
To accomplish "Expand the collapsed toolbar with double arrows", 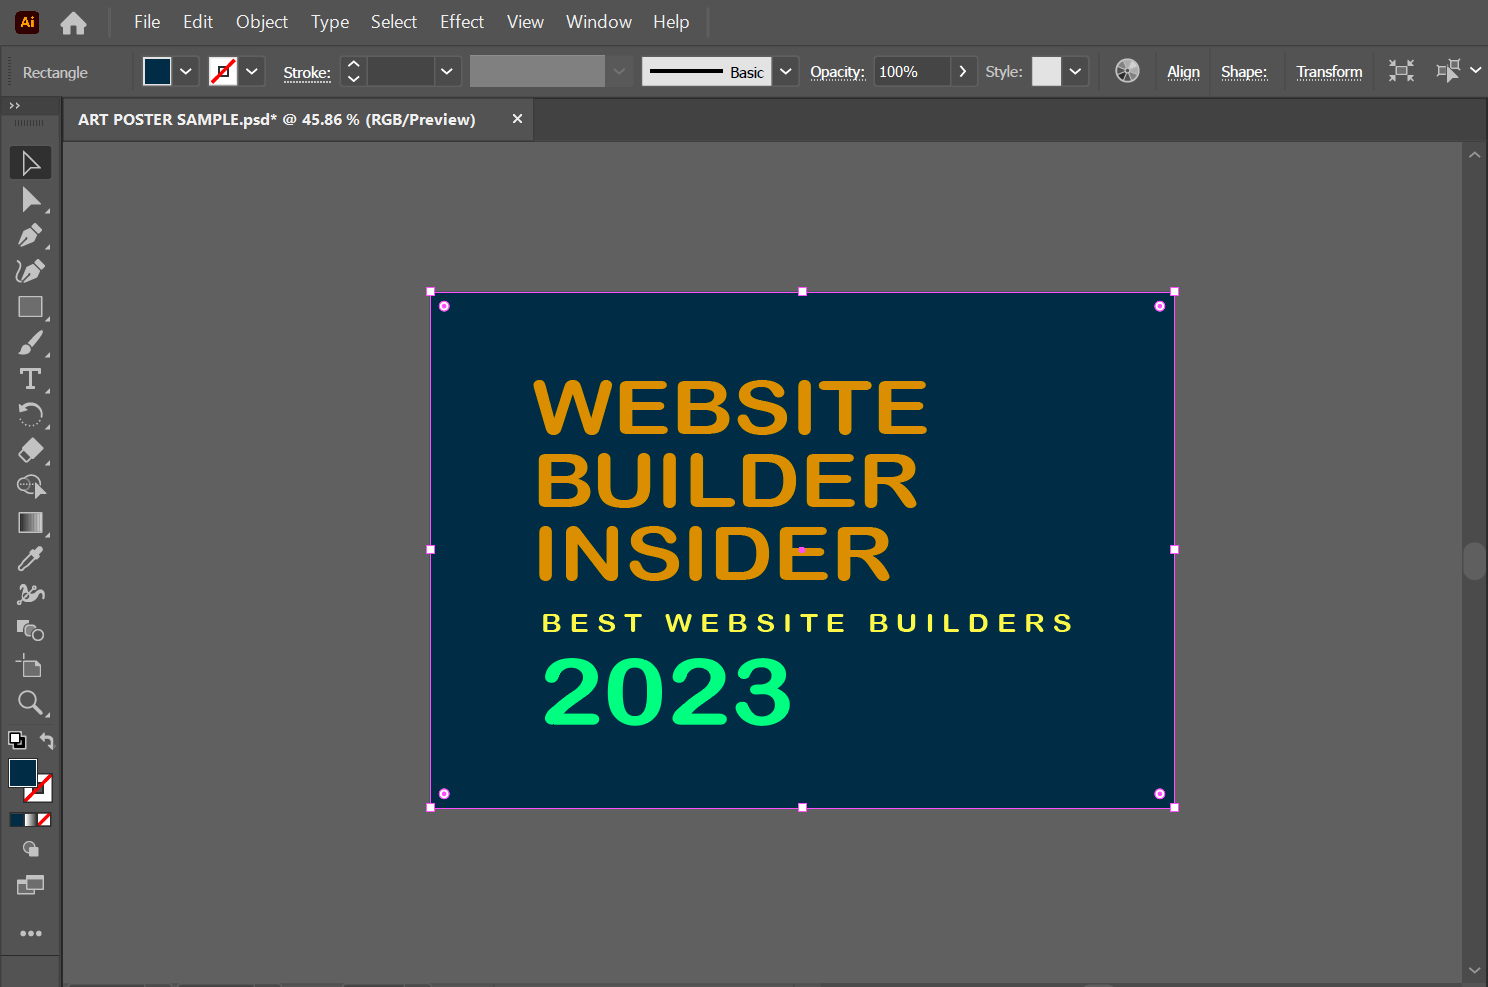I will point(14,105).
